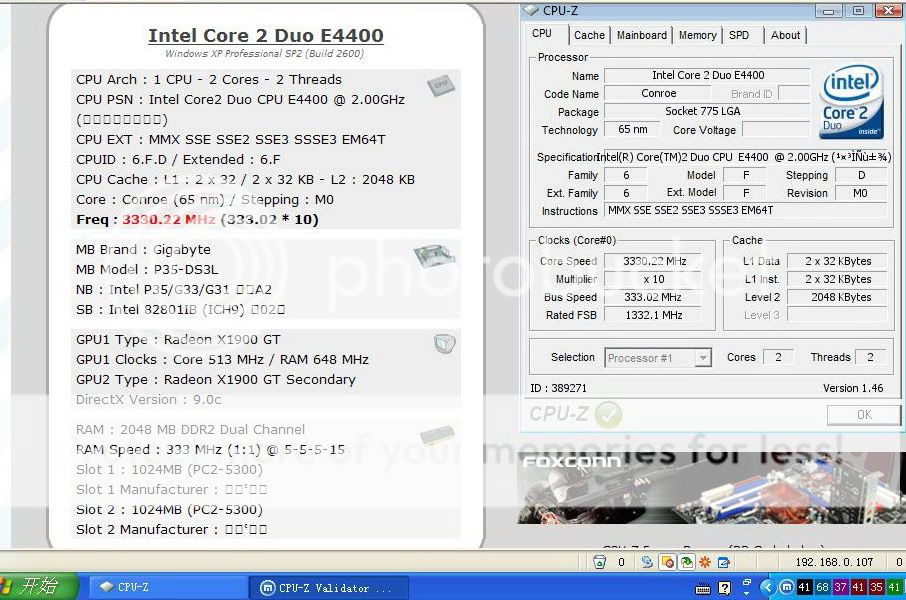
Task: Click the GPU icon beside GPU1 Type
Action: (x=444, y=344)
